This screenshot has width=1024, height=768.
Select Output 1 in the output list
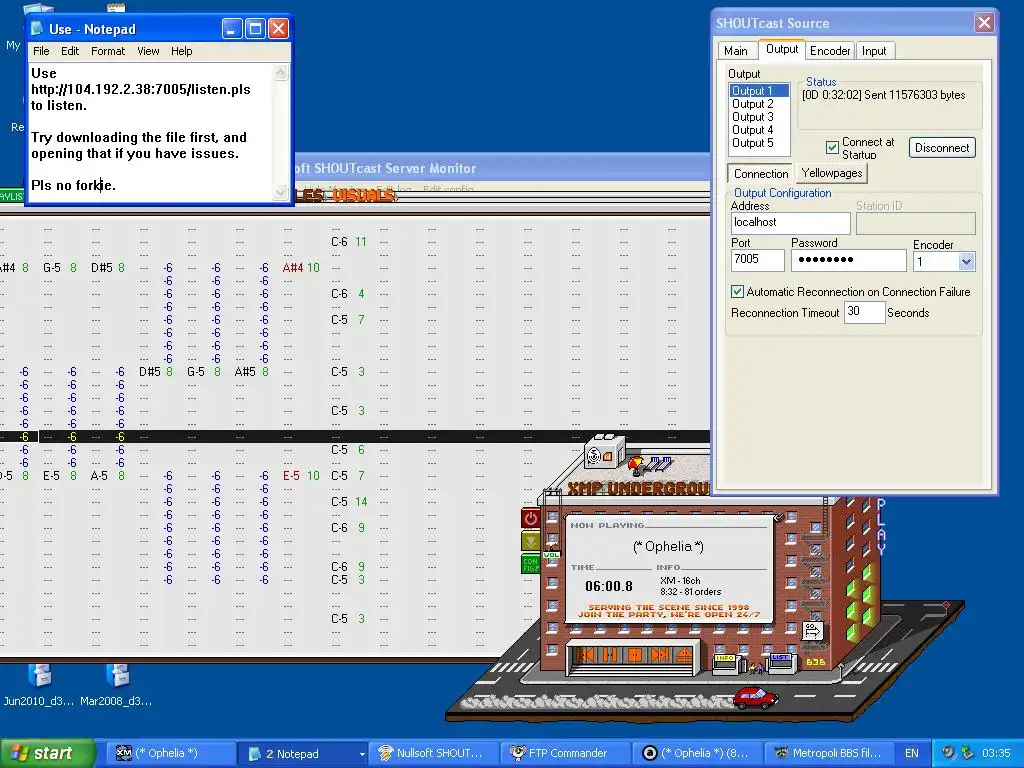(x=759, y=91)
